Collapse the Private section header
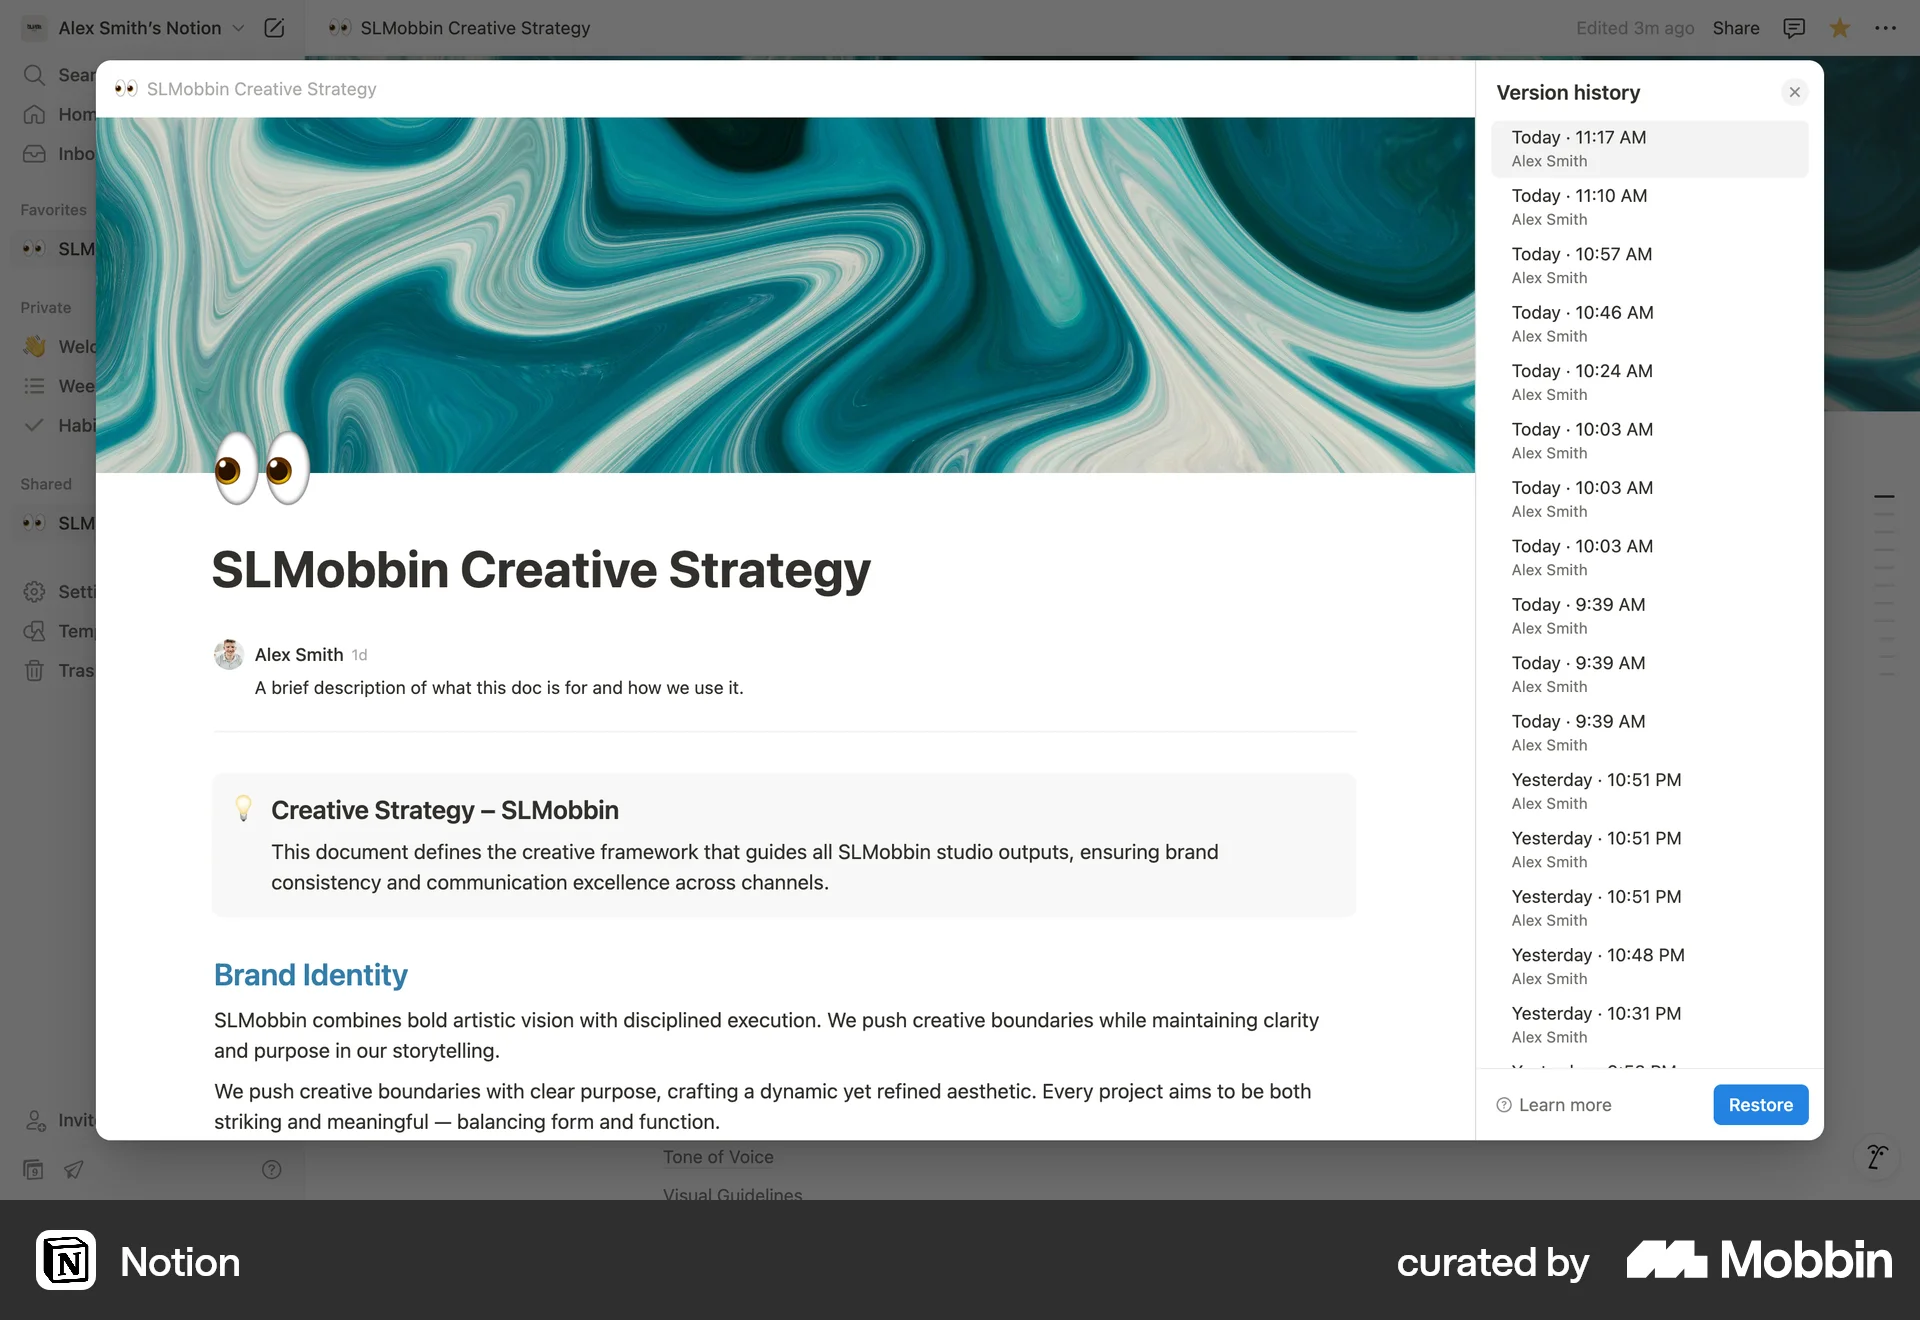The height and width of the screenshot is (1320, 1920). click(x=46, y=308)
